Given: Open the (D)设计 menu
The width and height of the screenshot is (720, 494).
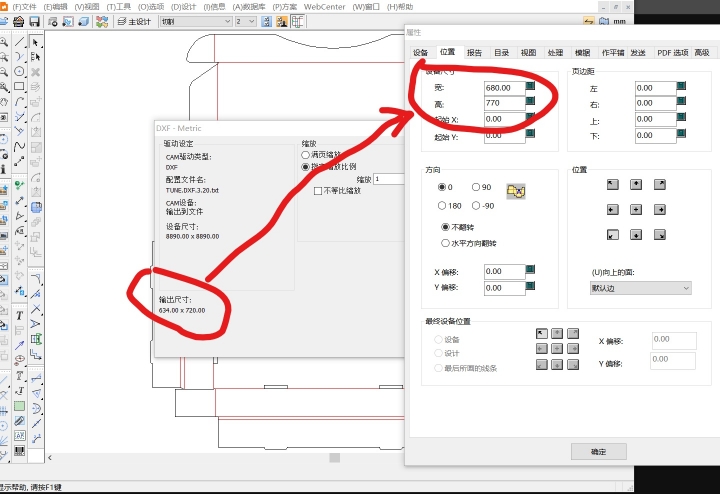Looking at the screenshot, I should (x=184, y=6).
